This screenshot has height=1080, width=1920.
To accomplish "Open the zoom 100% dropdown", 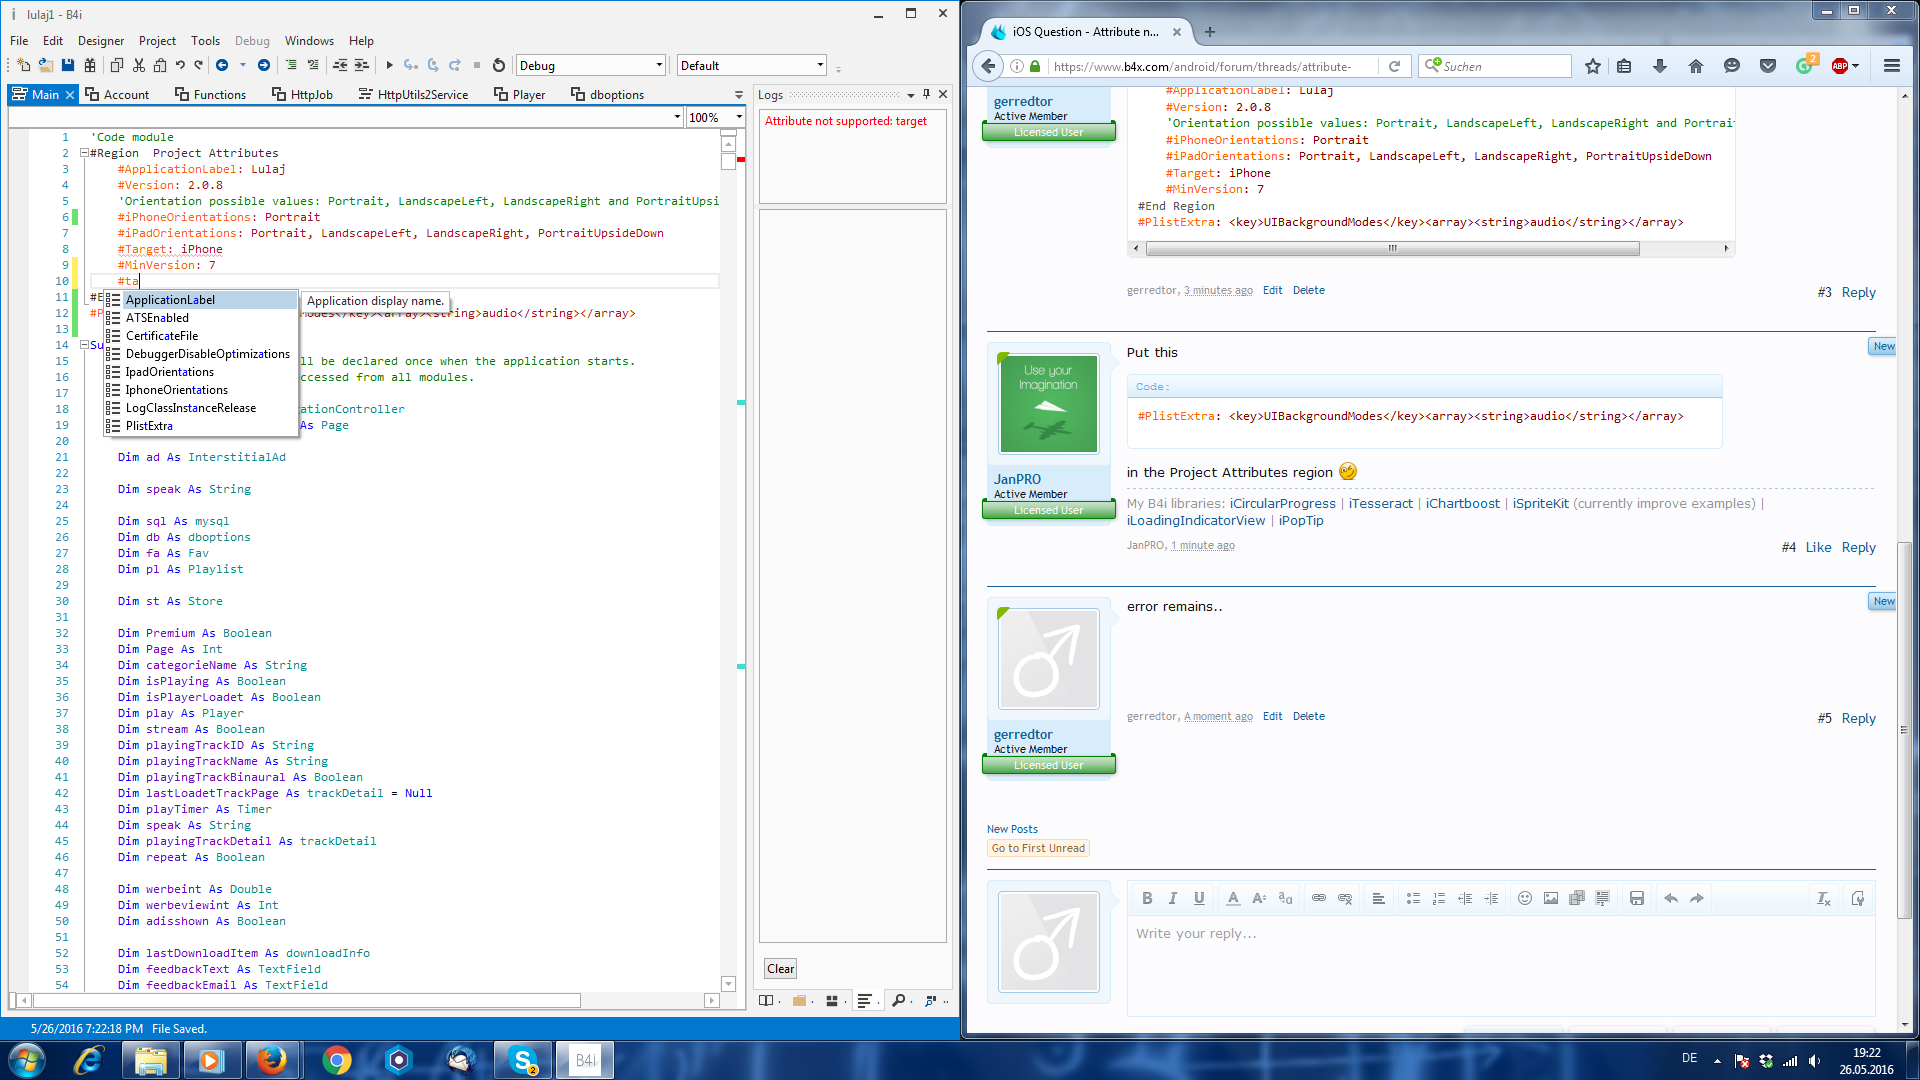I will coord(739,117).
